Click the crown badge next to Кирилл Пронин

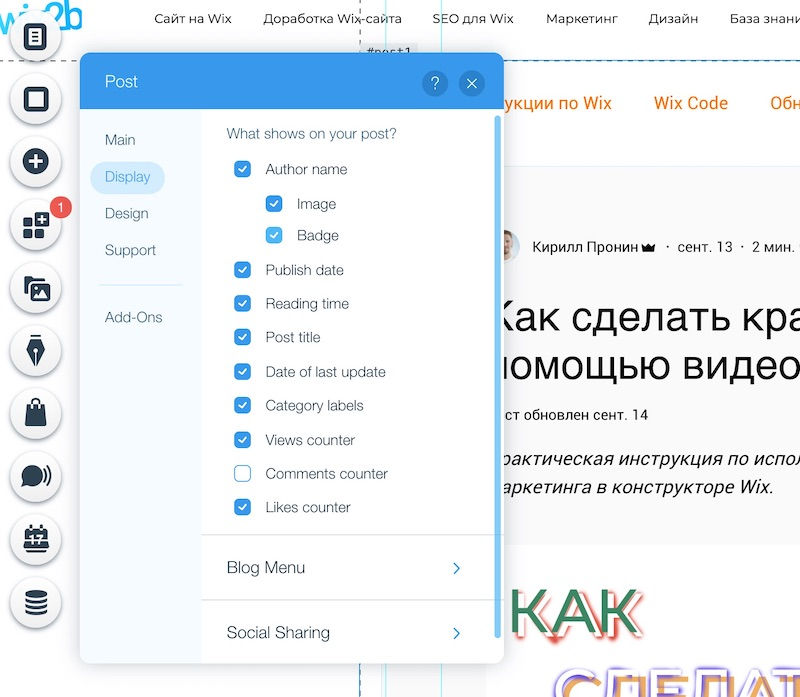click(648, 247)
